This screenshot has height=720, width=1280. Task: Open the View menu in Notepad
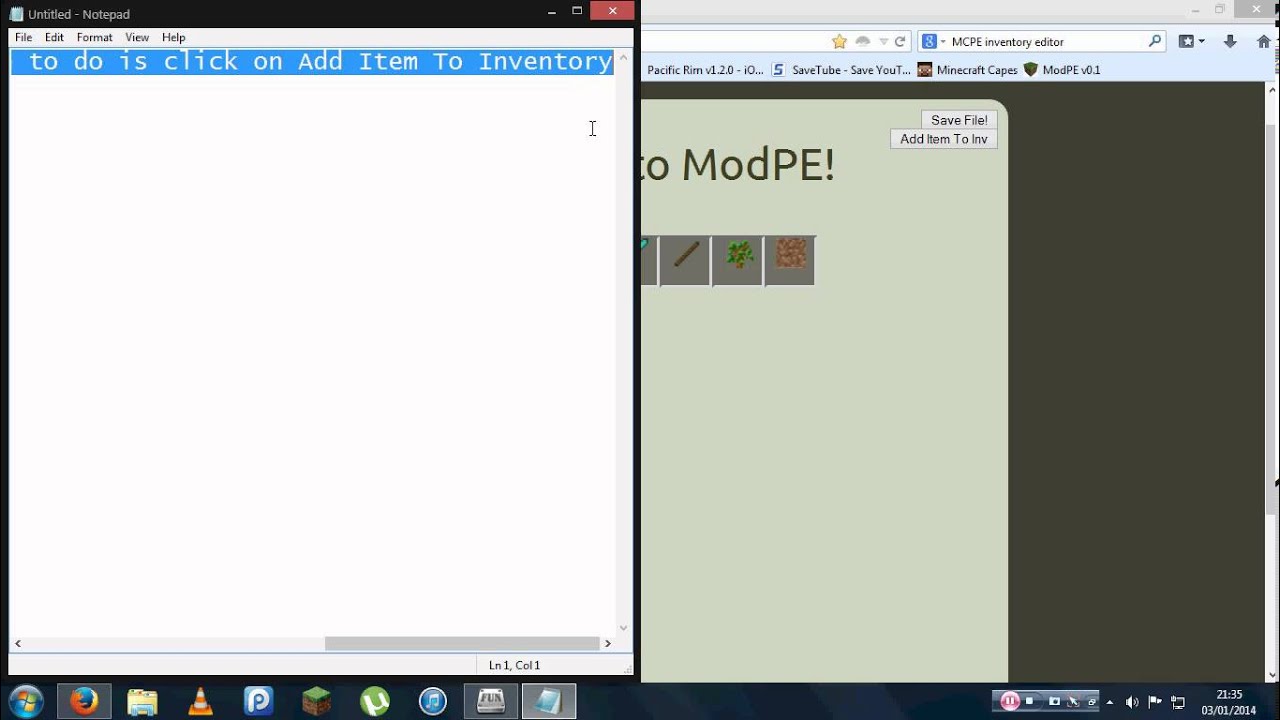[137, 37]
